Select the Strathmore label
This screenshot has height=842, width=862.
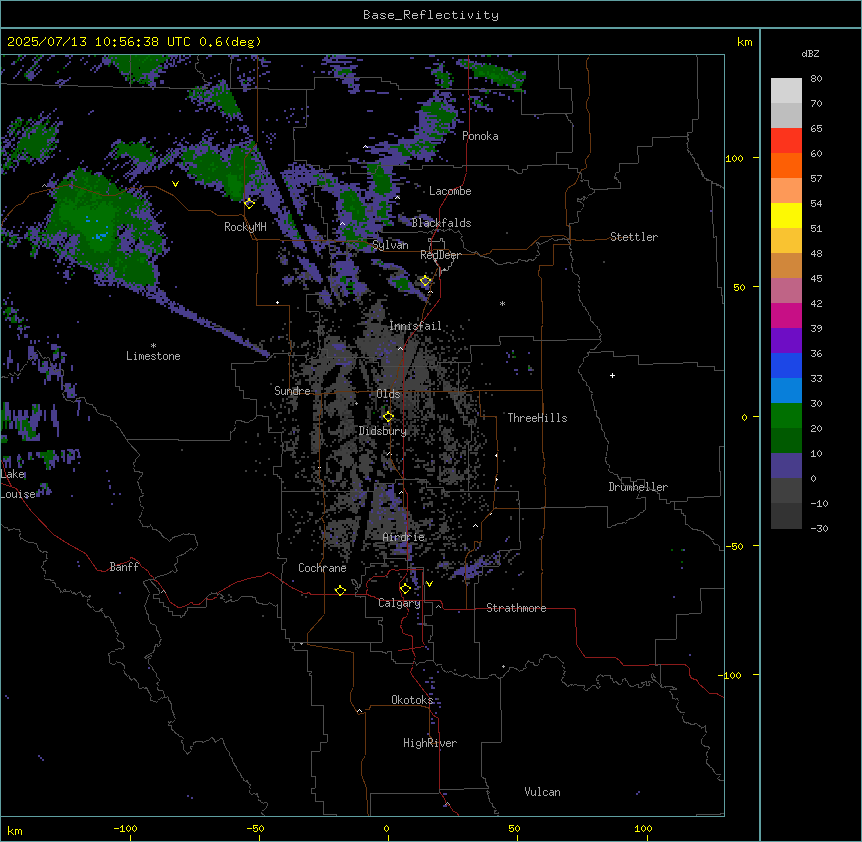pyautogui.click(x=516, y=608)
